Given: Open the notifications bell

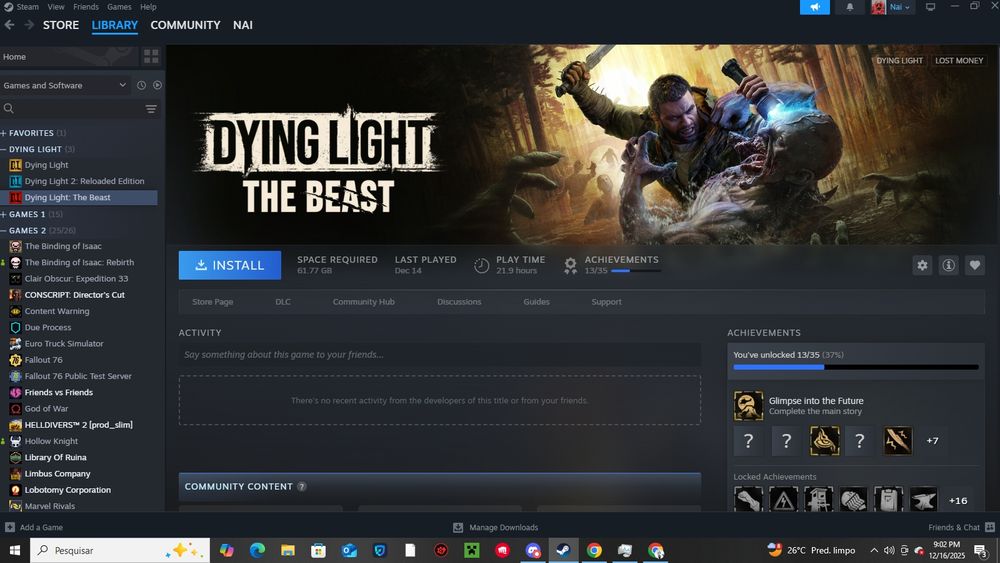Looking at the screenshot, I should coord(849,7).
